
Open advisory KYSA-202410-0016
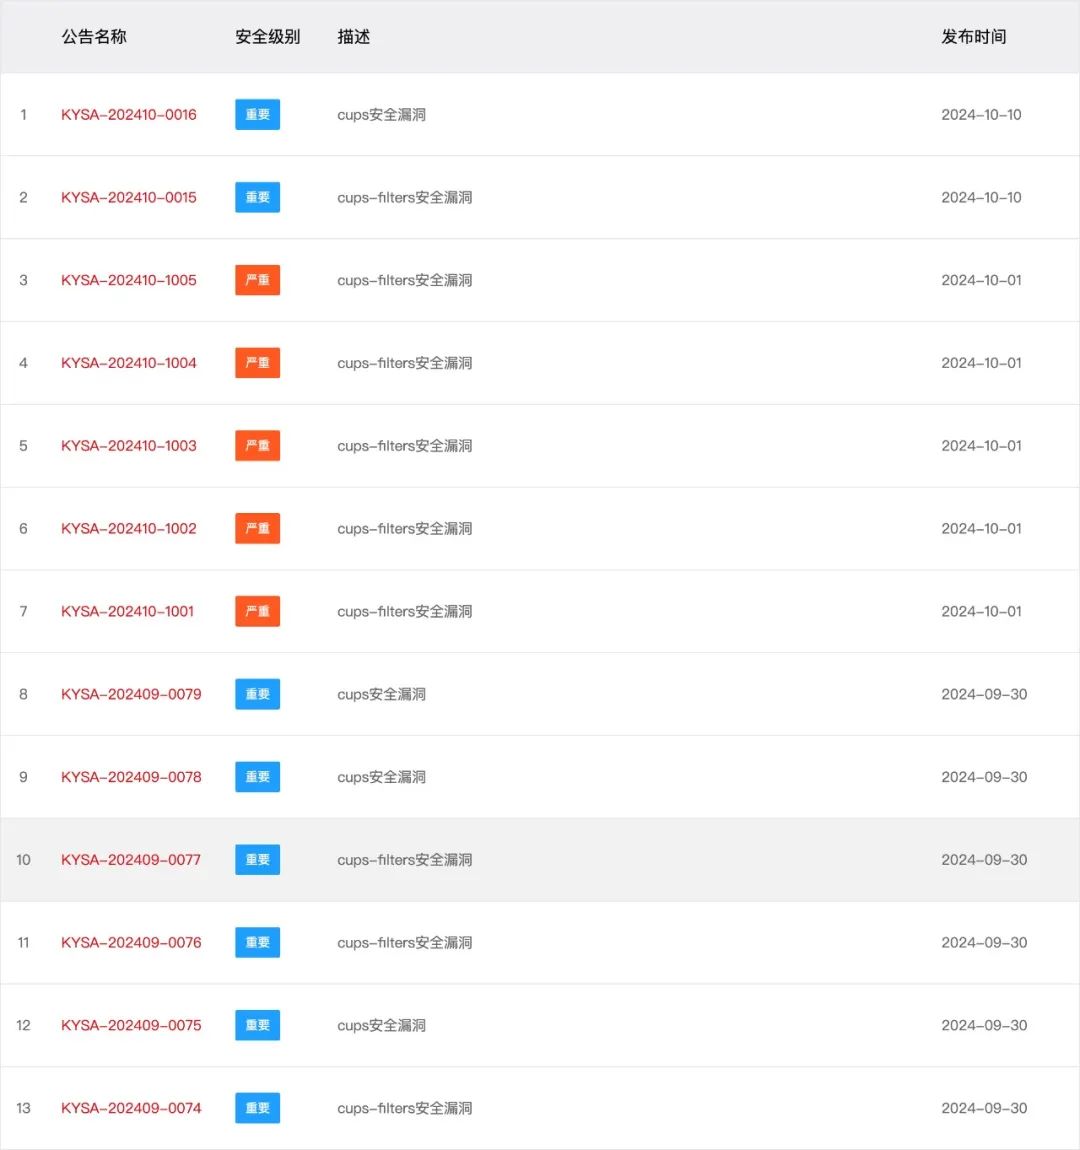(x=128, y=114)
